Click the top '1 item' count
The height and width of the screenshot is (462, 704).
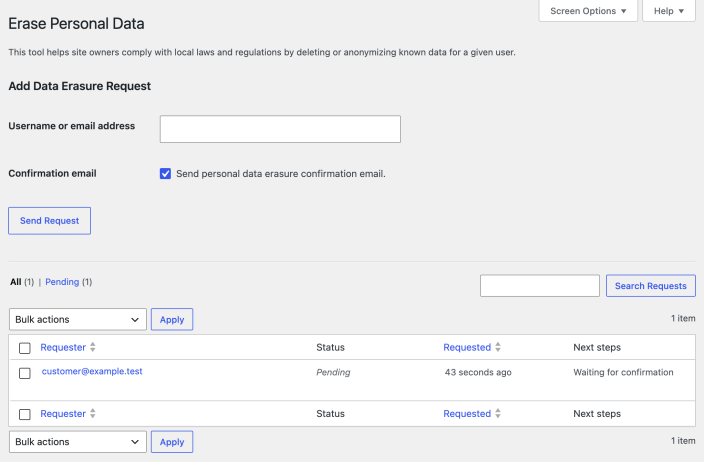pyautogui.click(x=683, y=318)
